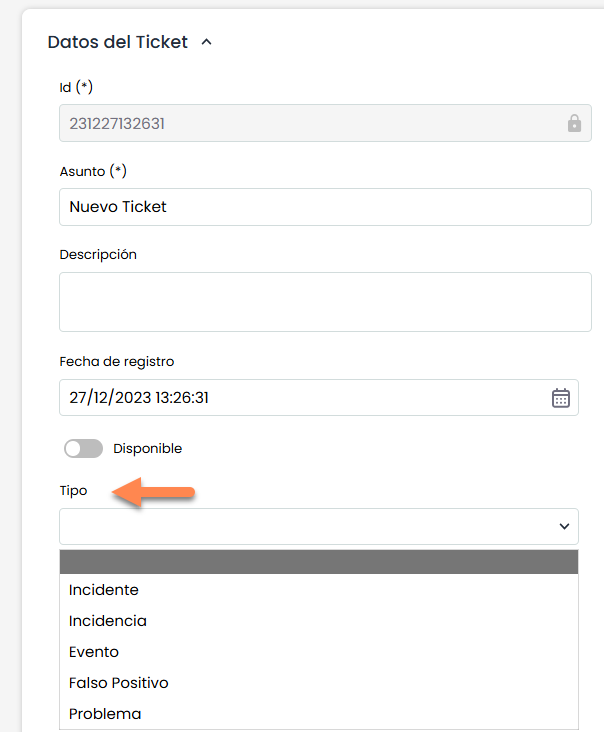Choose Evento from dropdown list
This screenshot has width=604, height=732.
click(x=94, y=652)
